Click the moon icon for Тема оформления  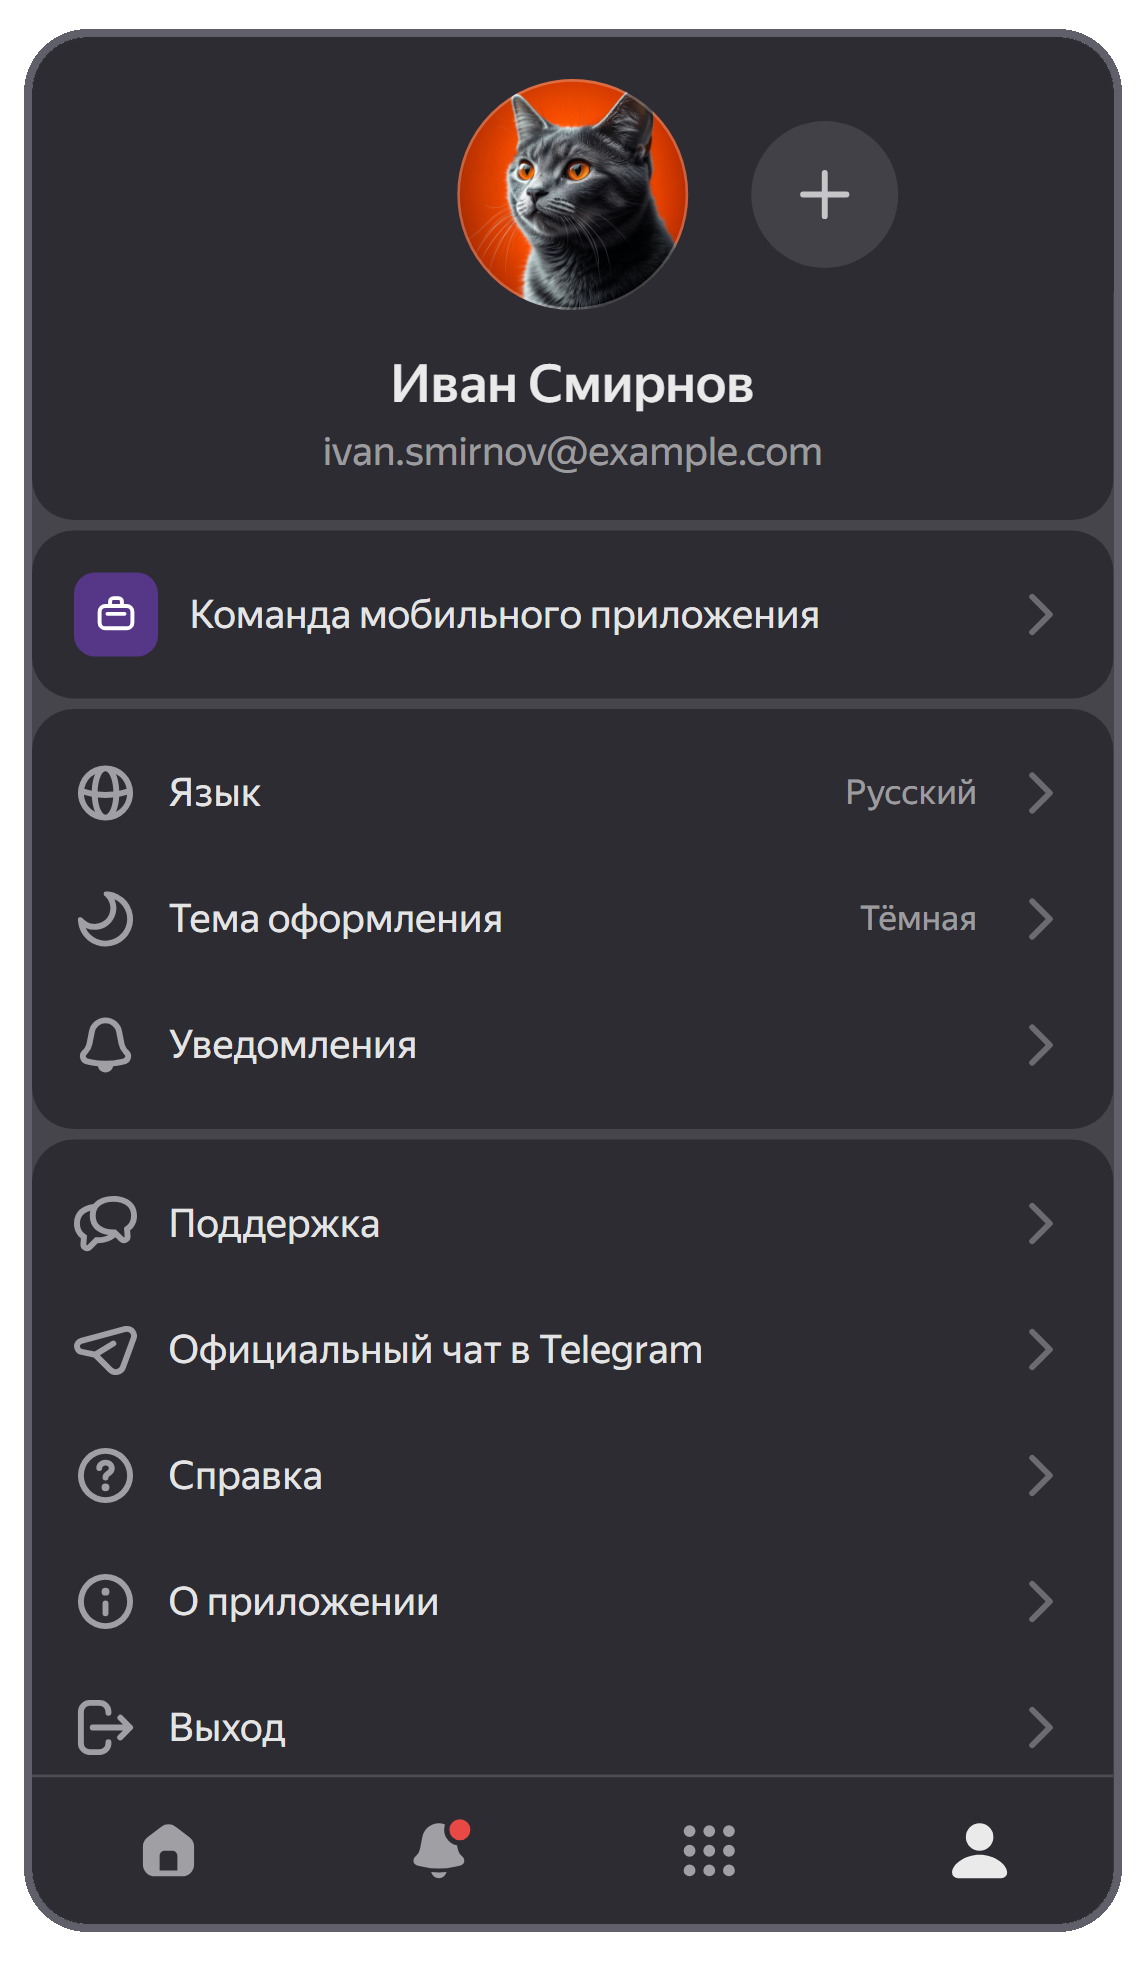[105, 919]
